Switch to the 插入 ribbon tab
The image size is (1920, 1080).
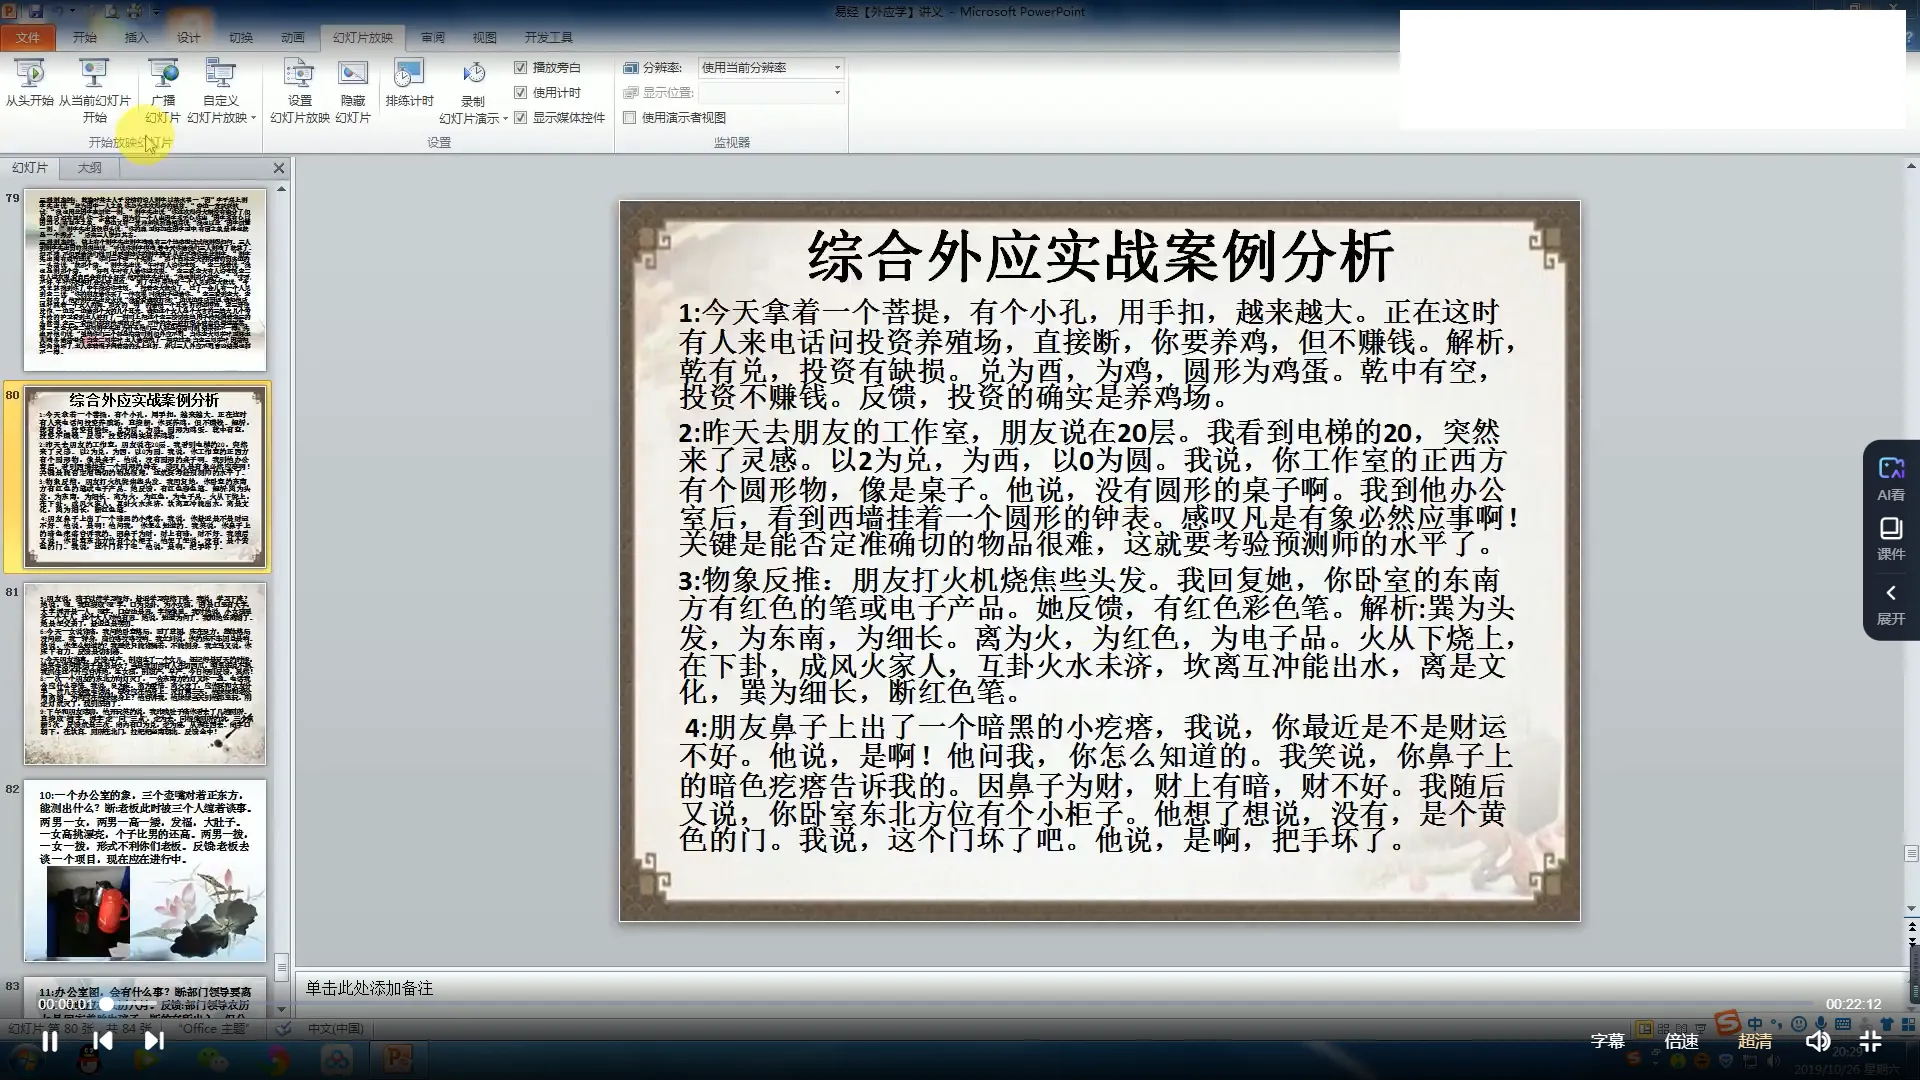click(x=137, y=37)
